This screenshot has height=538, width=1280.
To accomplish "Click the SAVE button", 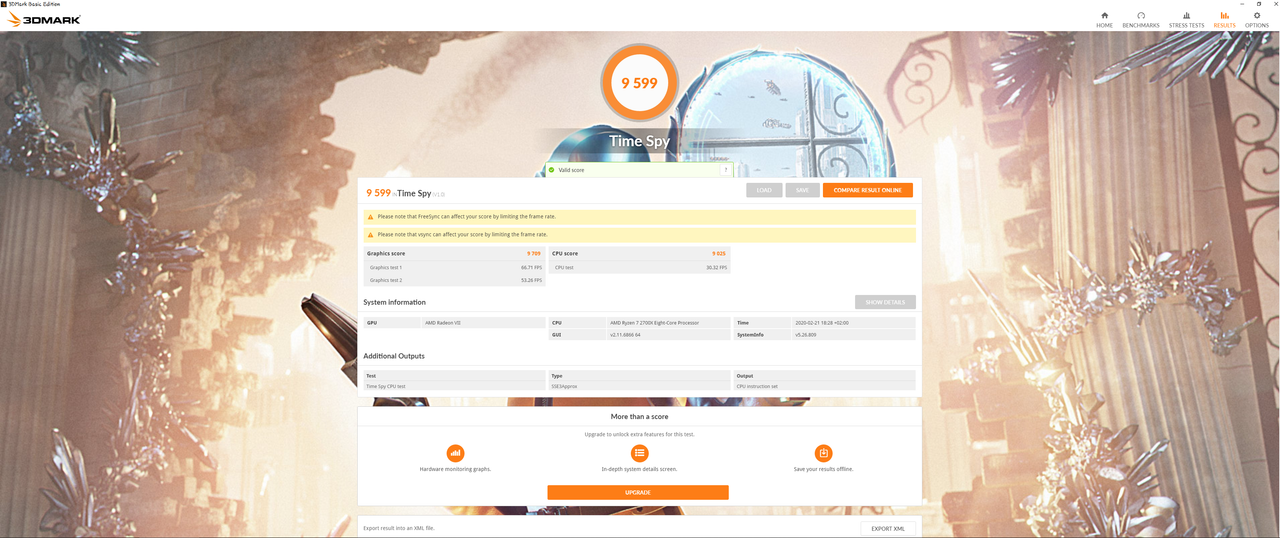I will (802, 190).
